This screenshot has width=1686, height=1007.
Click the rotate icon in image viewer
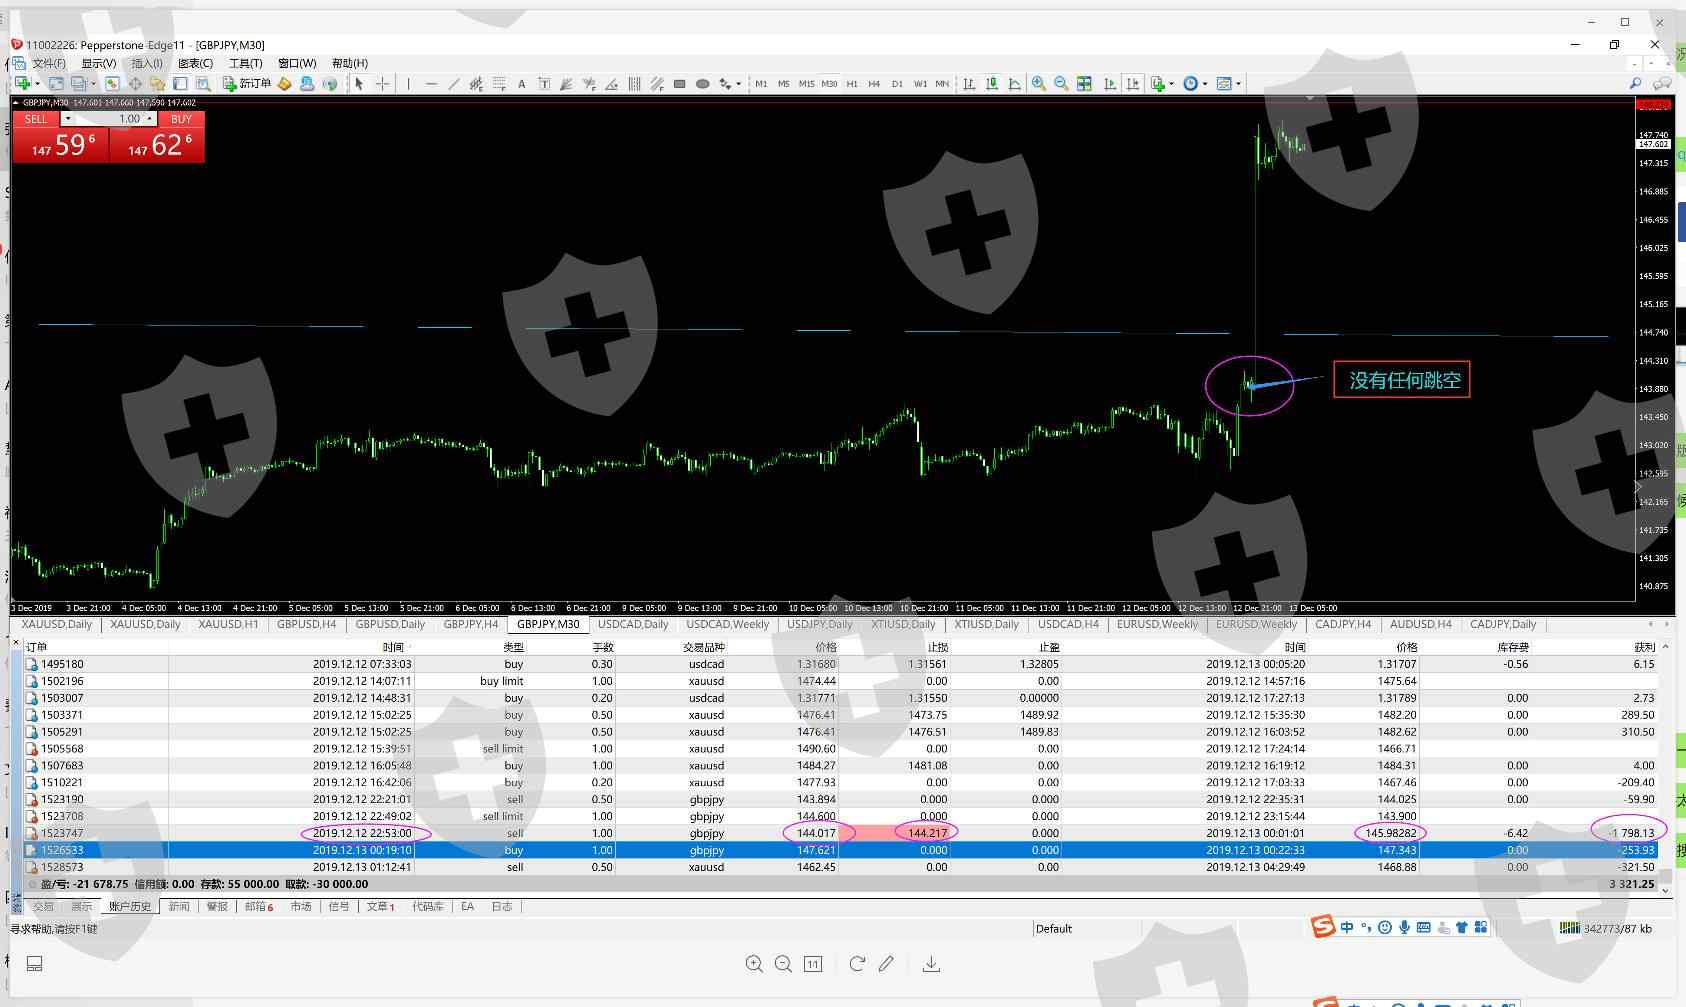coord(857,964)
